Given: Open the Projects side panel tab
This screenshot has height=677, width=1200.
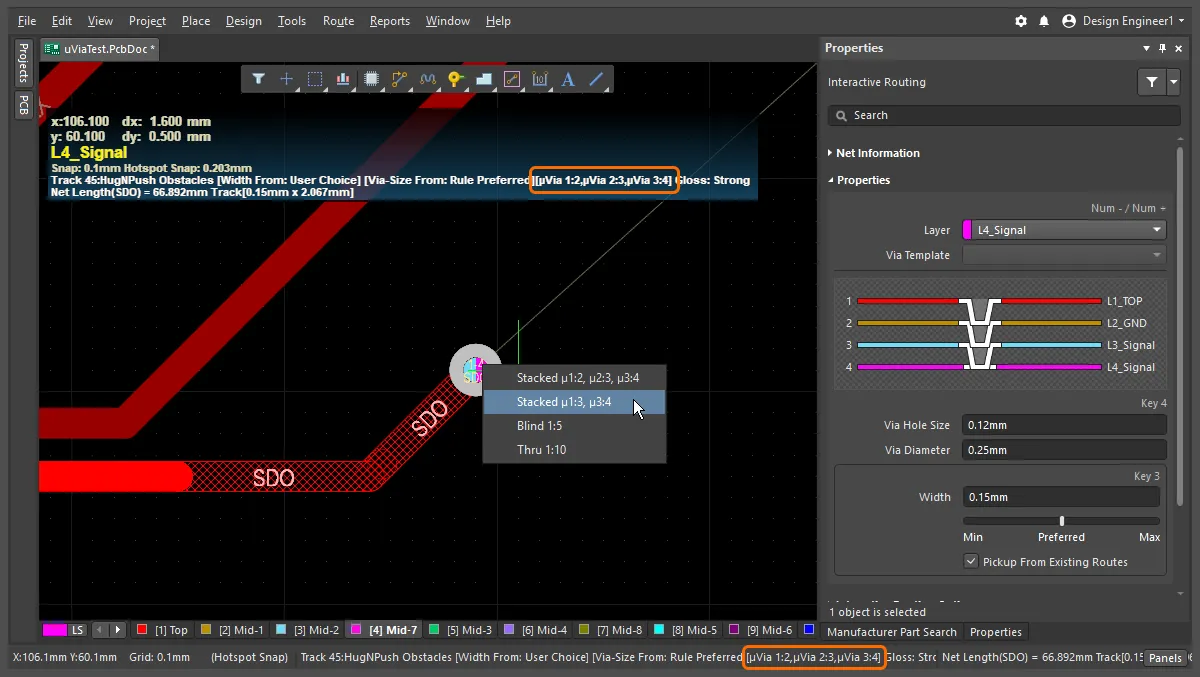Looking at the screenshot, I should point(22,63).
